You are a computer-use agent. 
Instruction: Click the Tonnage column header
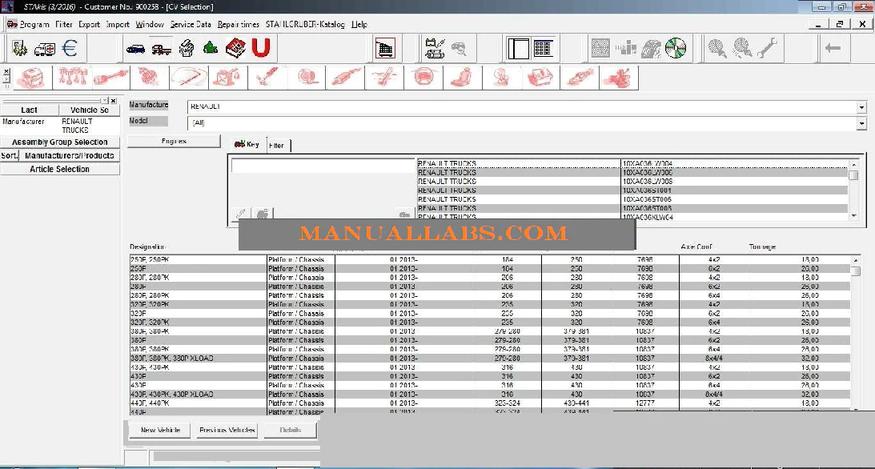point(762,246)
